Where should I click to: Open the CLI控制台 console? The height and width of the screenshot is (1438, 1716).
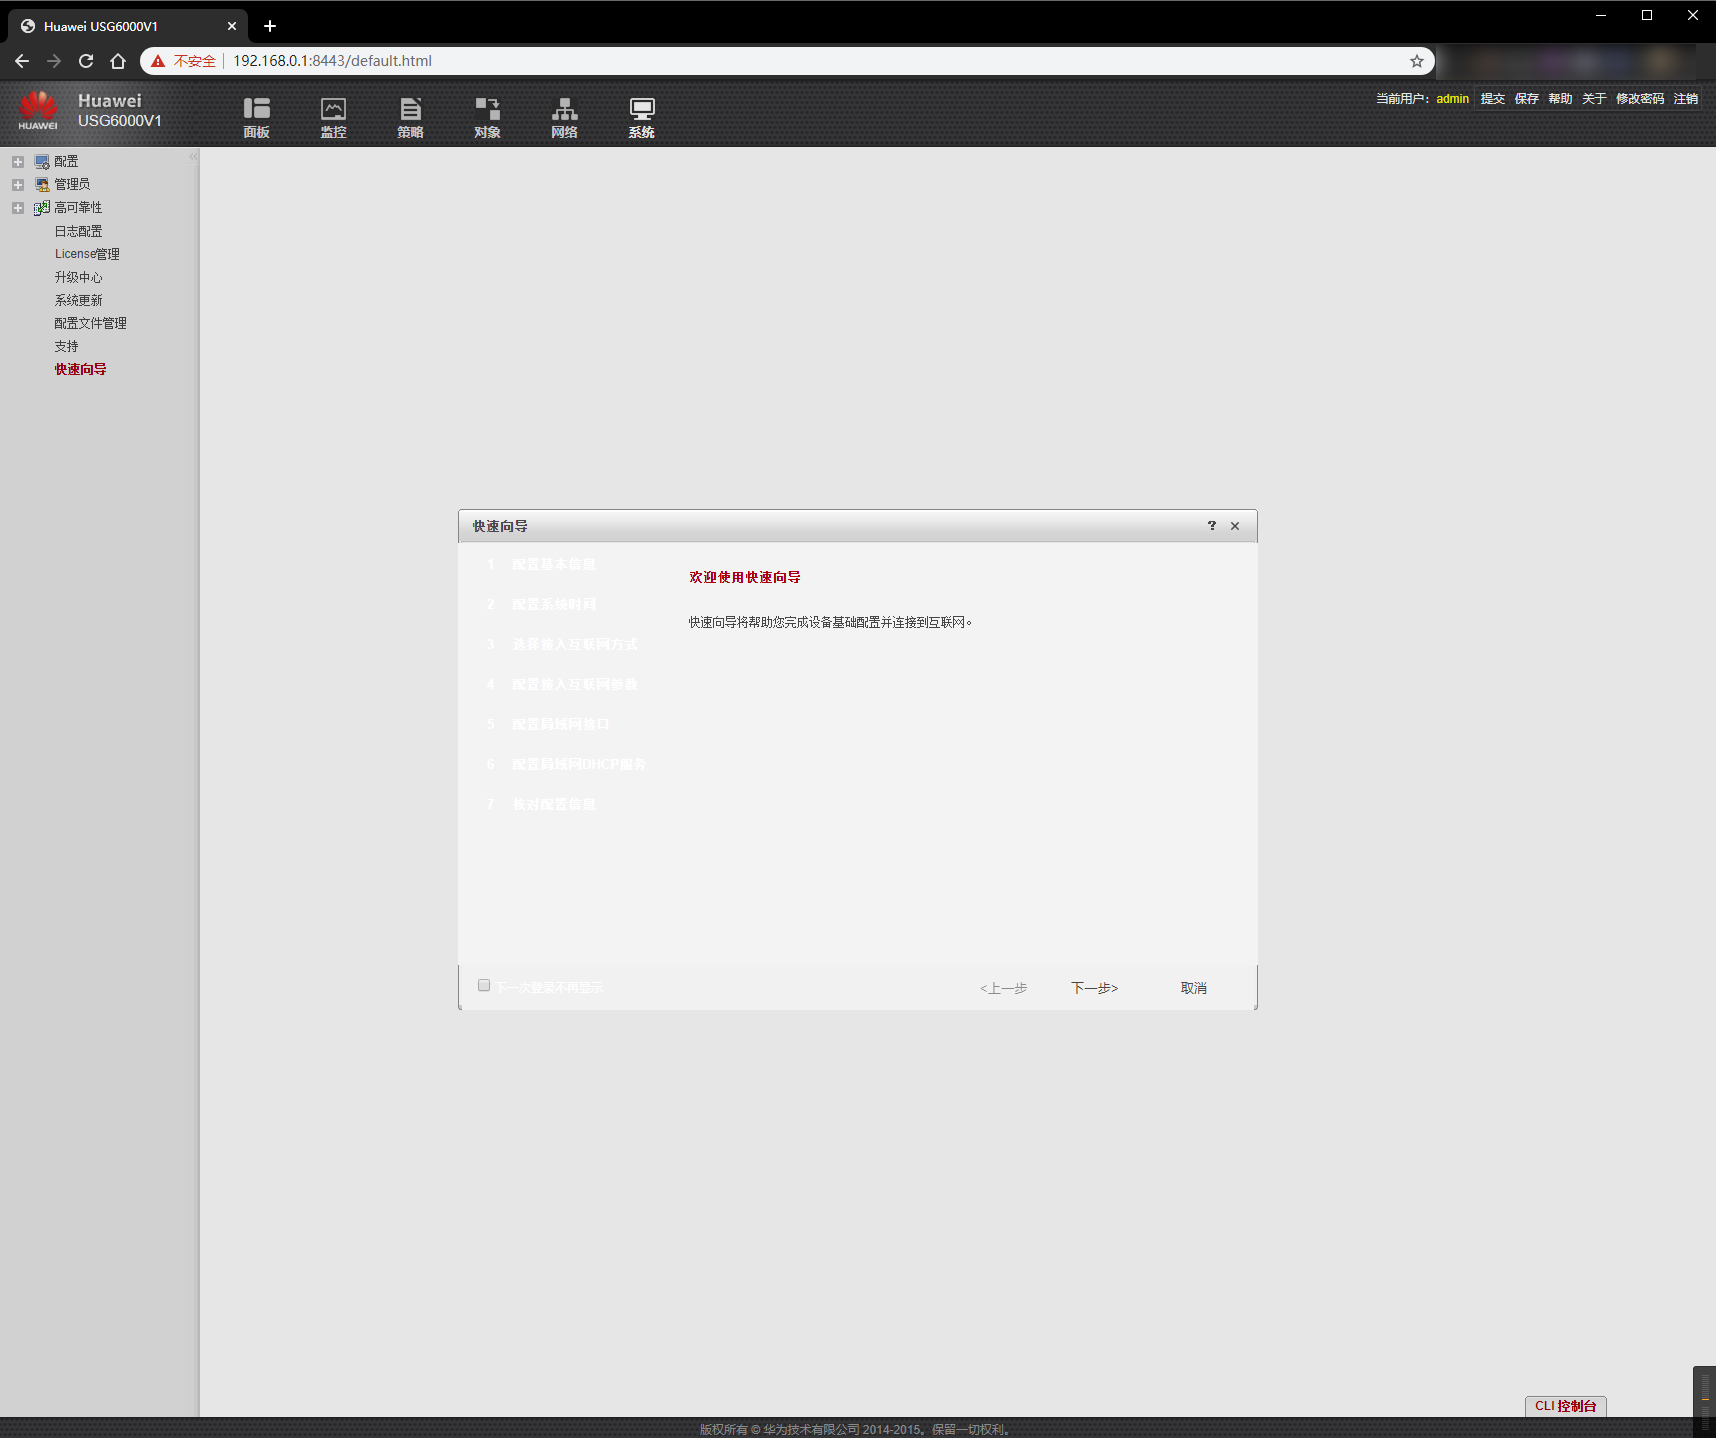[1565, 1406]
